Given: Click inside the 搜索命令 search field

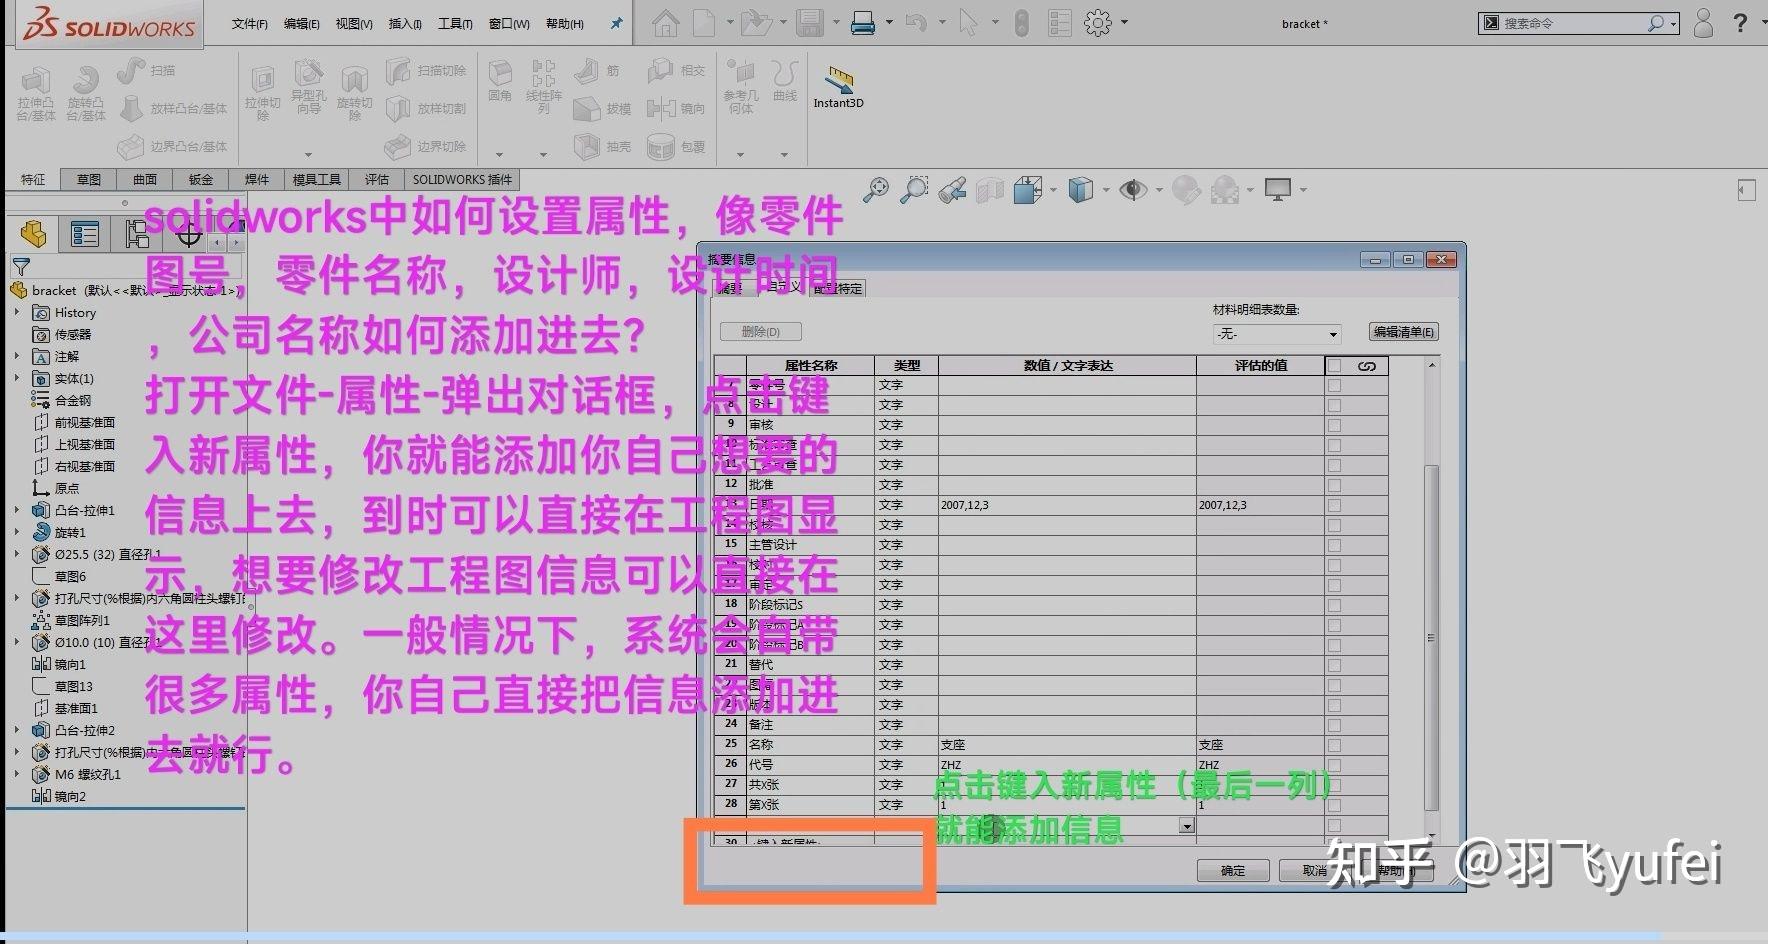Looking at the screenshot, I should (x=1573, y=23).
